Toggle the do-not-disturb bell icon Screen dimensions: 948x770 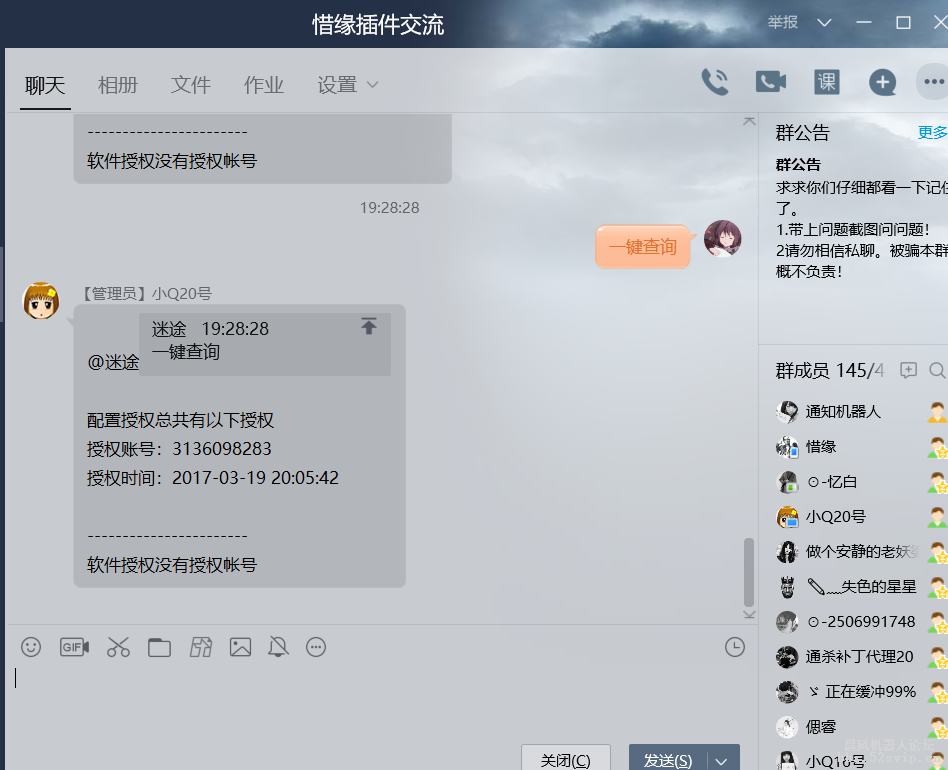(x=277, y=647)
